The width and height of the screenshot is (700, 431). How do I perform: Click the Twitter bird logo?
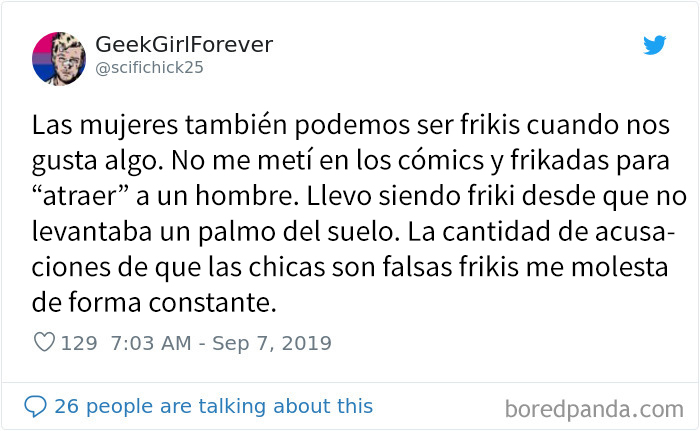tap(654, 45)
